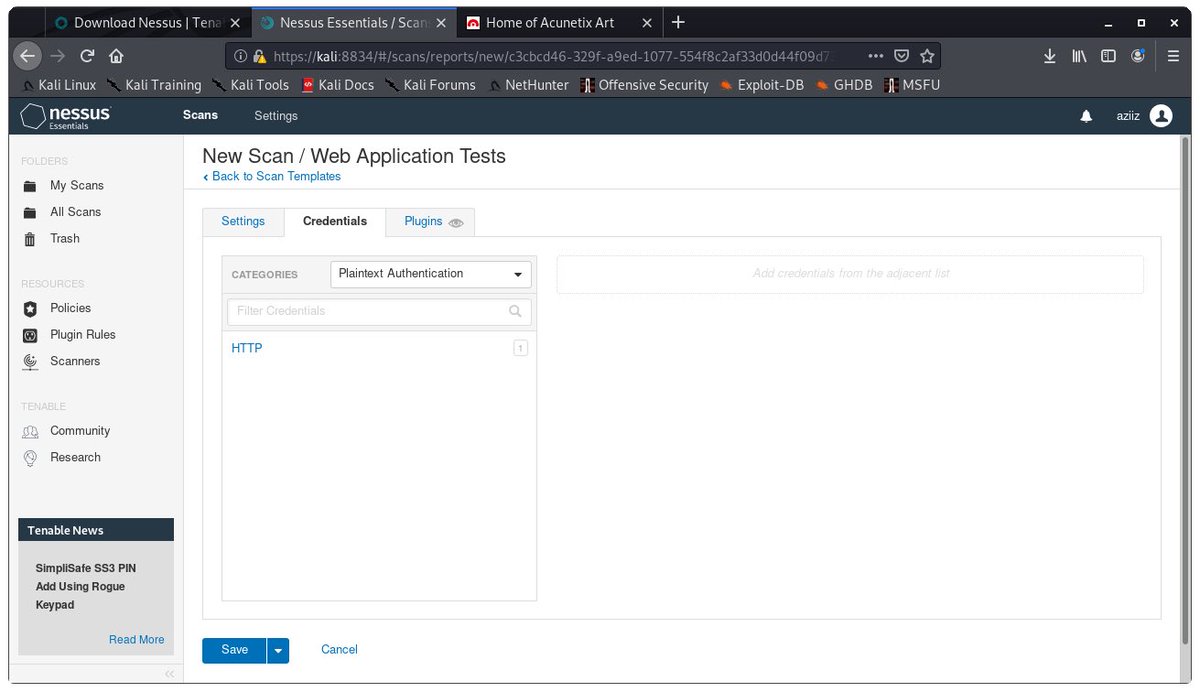
Task: Click the SimpliSafe SS3 PIN news headline
Action: pyautogui.click(x=86, y=587)
